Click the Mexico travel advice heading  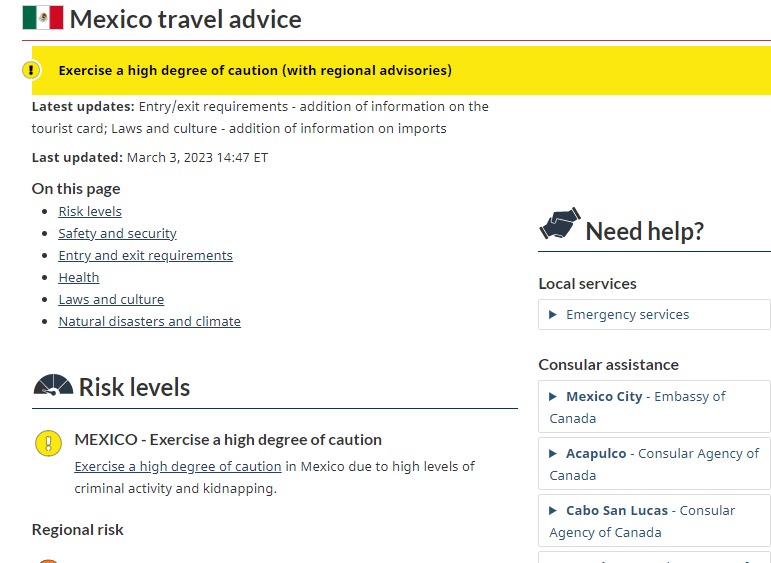click(185, 19)
